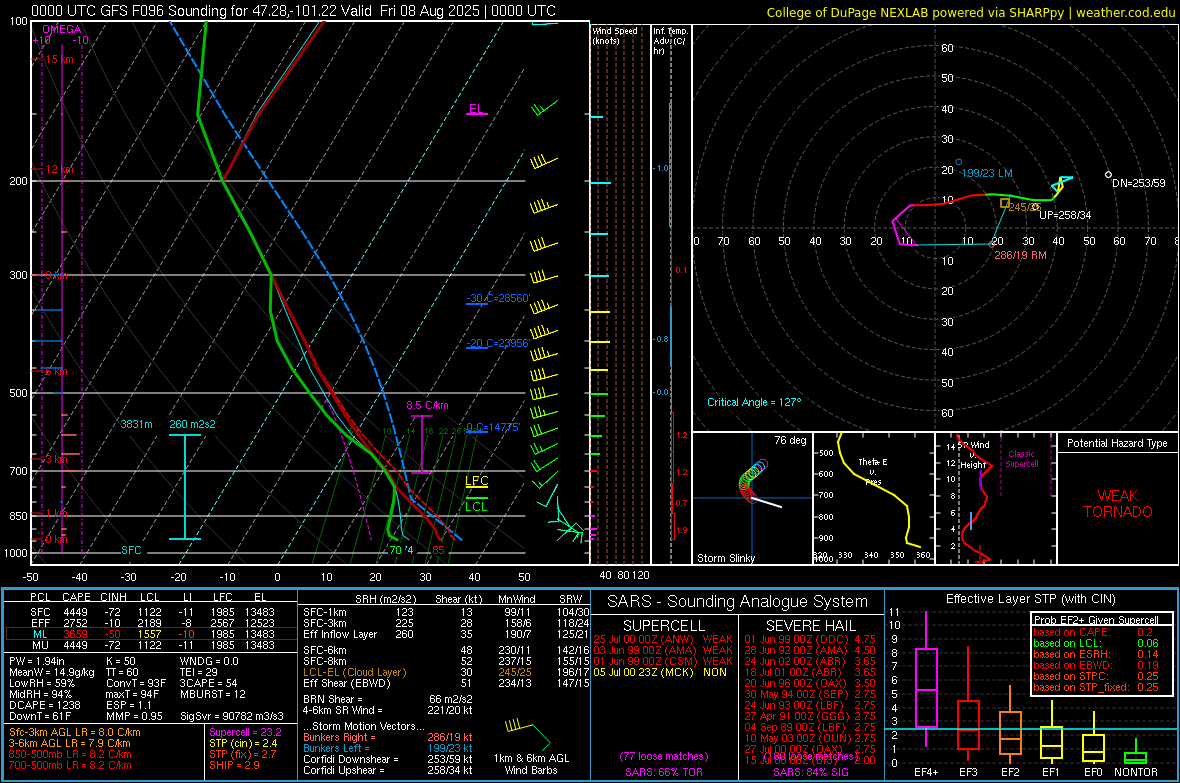Screen dimensions: 1180x783
Task: Click the Corfidi Downshear = 253/59 kt line
Action: [x=388, y=760]
